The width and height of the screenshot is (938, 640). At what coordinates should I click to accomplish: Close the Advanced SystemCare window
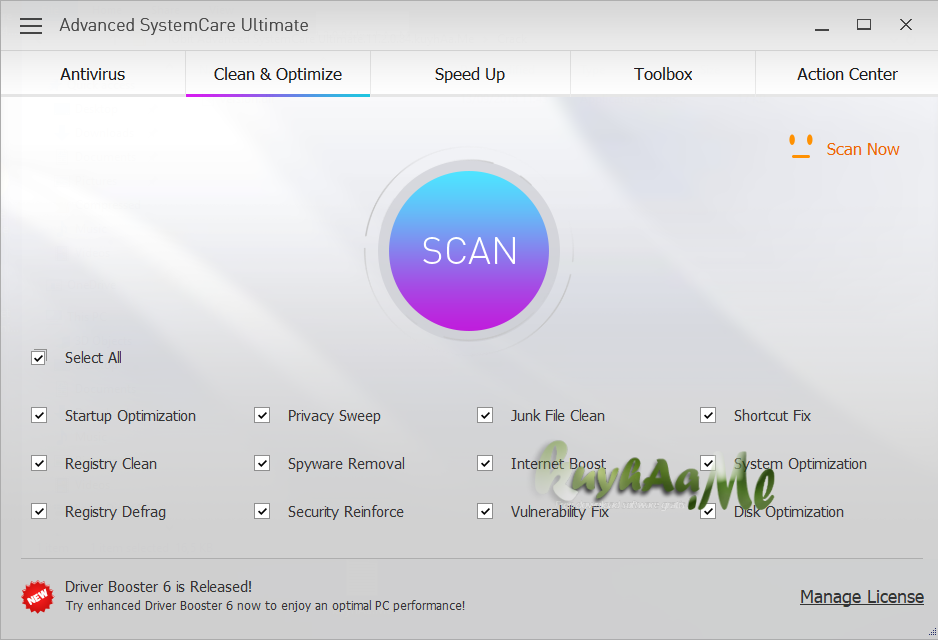point(906,25)
